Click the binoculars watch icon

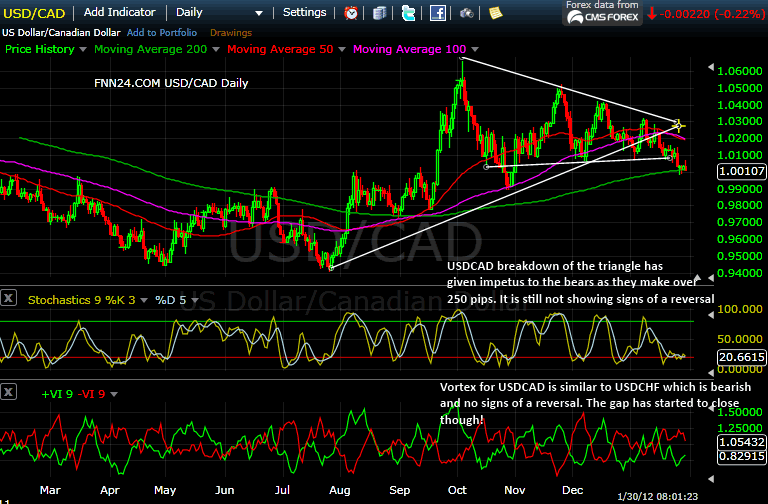pyautogui.click(x=467, y=13)
